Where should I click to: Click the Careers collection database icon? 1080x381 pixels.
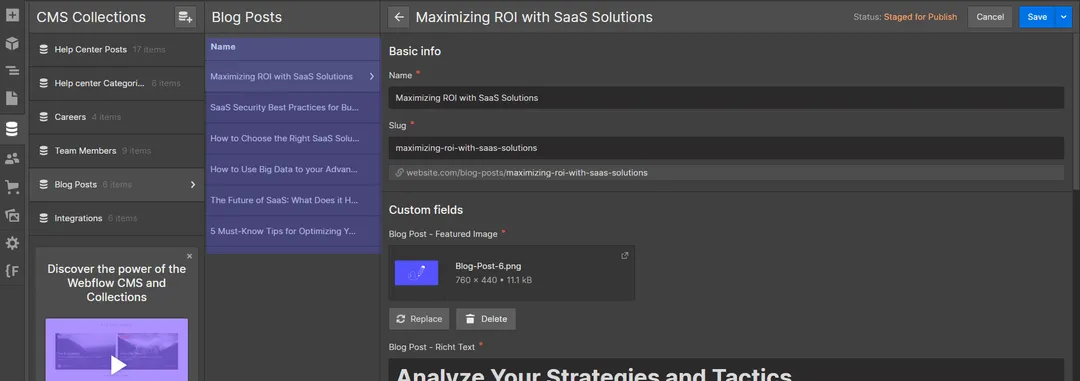pos(43,117)
